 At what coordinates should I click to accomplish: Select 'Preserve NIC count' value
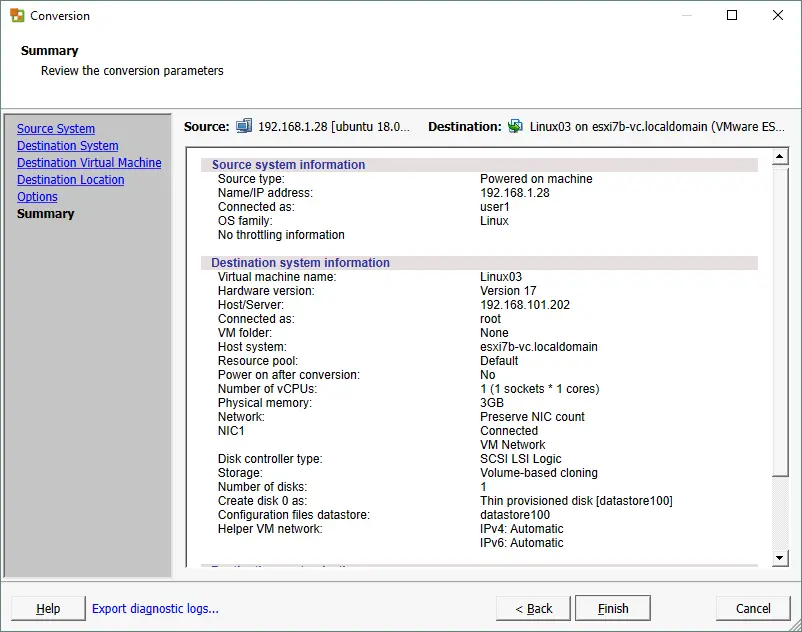pyautogui.click(x=532, y=417)
